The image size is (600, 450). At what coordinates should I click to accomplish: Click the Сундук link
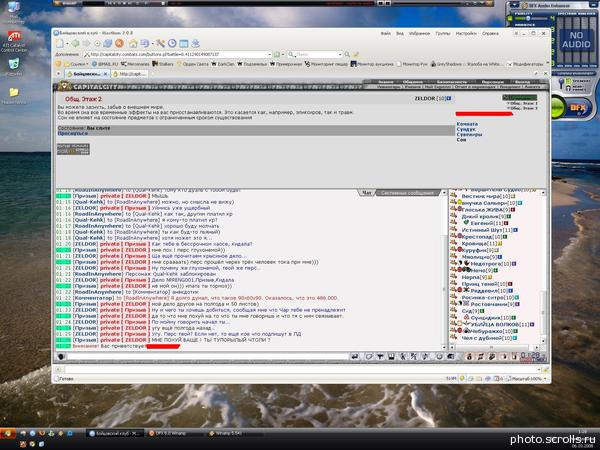pos(466,129)
